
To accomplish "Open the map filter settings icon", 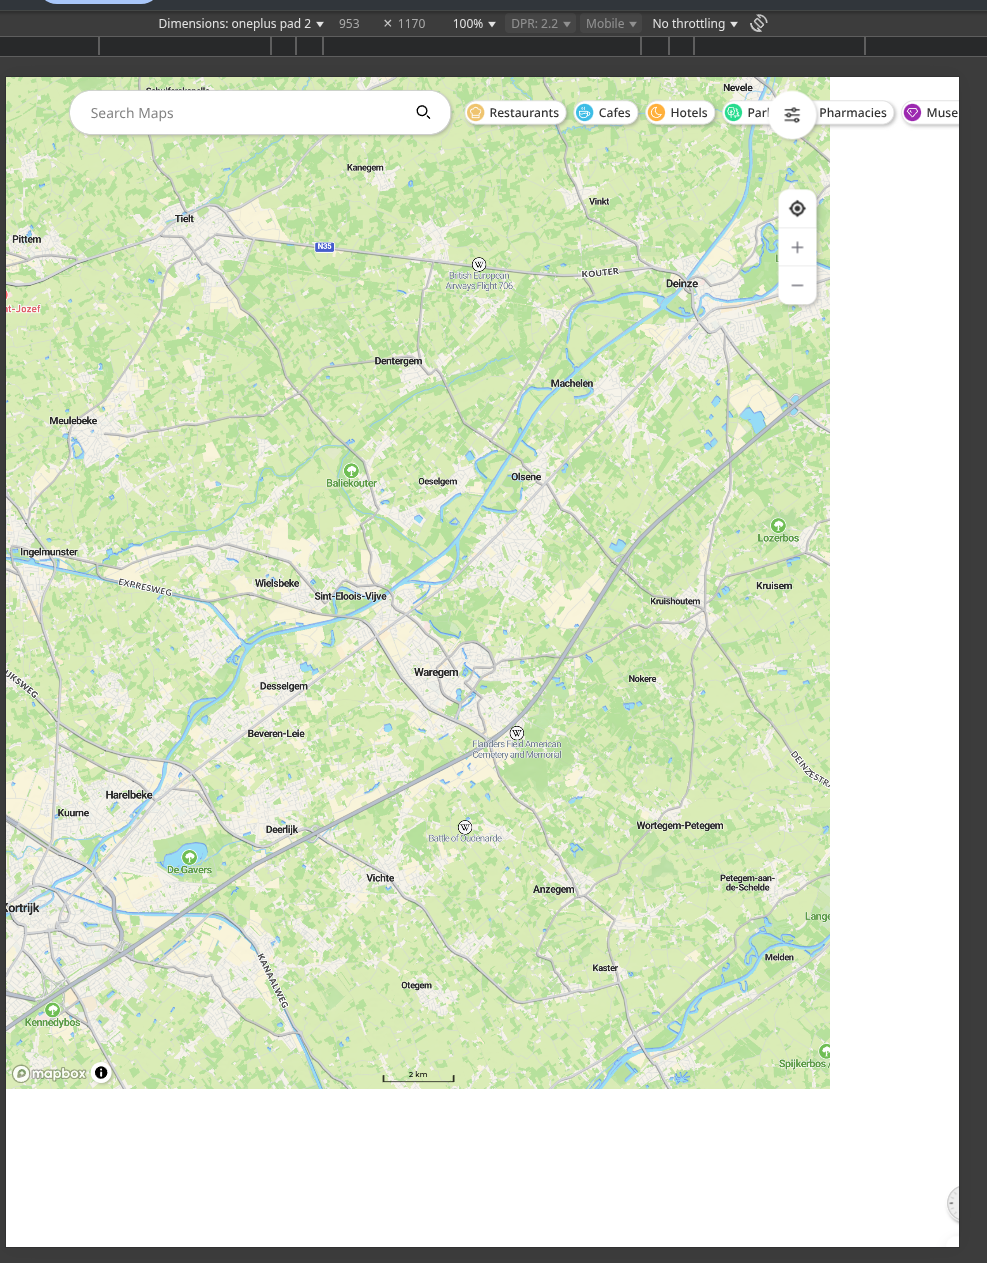I will [x=792, y=114].
